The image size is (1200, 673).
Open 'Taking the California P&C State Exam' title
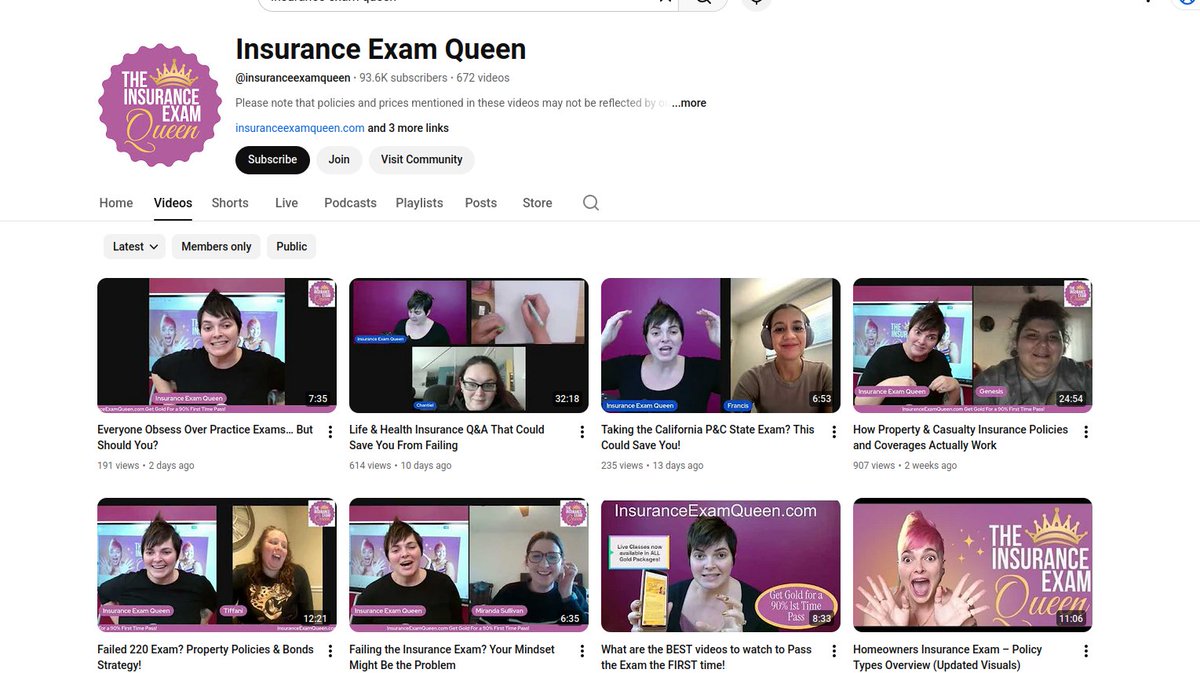point(708,437)
